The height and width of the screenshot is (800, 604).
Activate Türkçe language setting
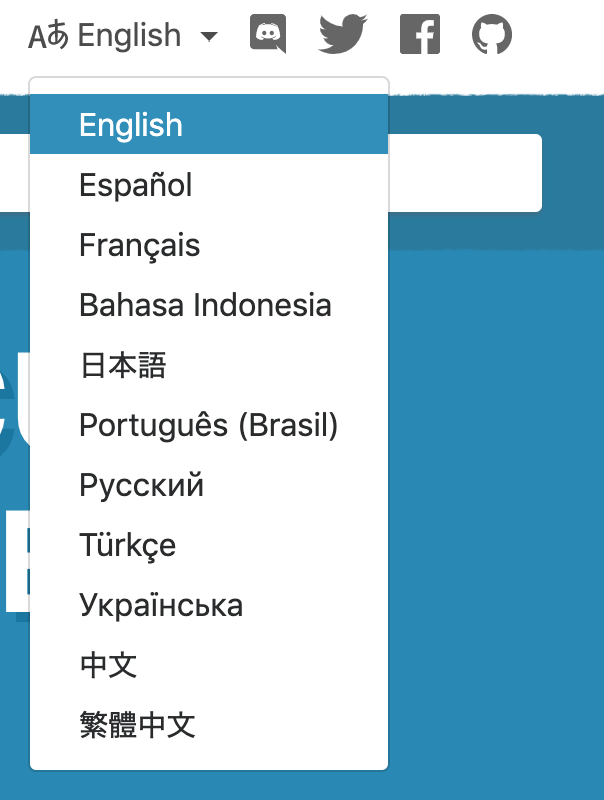pyautogui.click(x=127, y=545)
